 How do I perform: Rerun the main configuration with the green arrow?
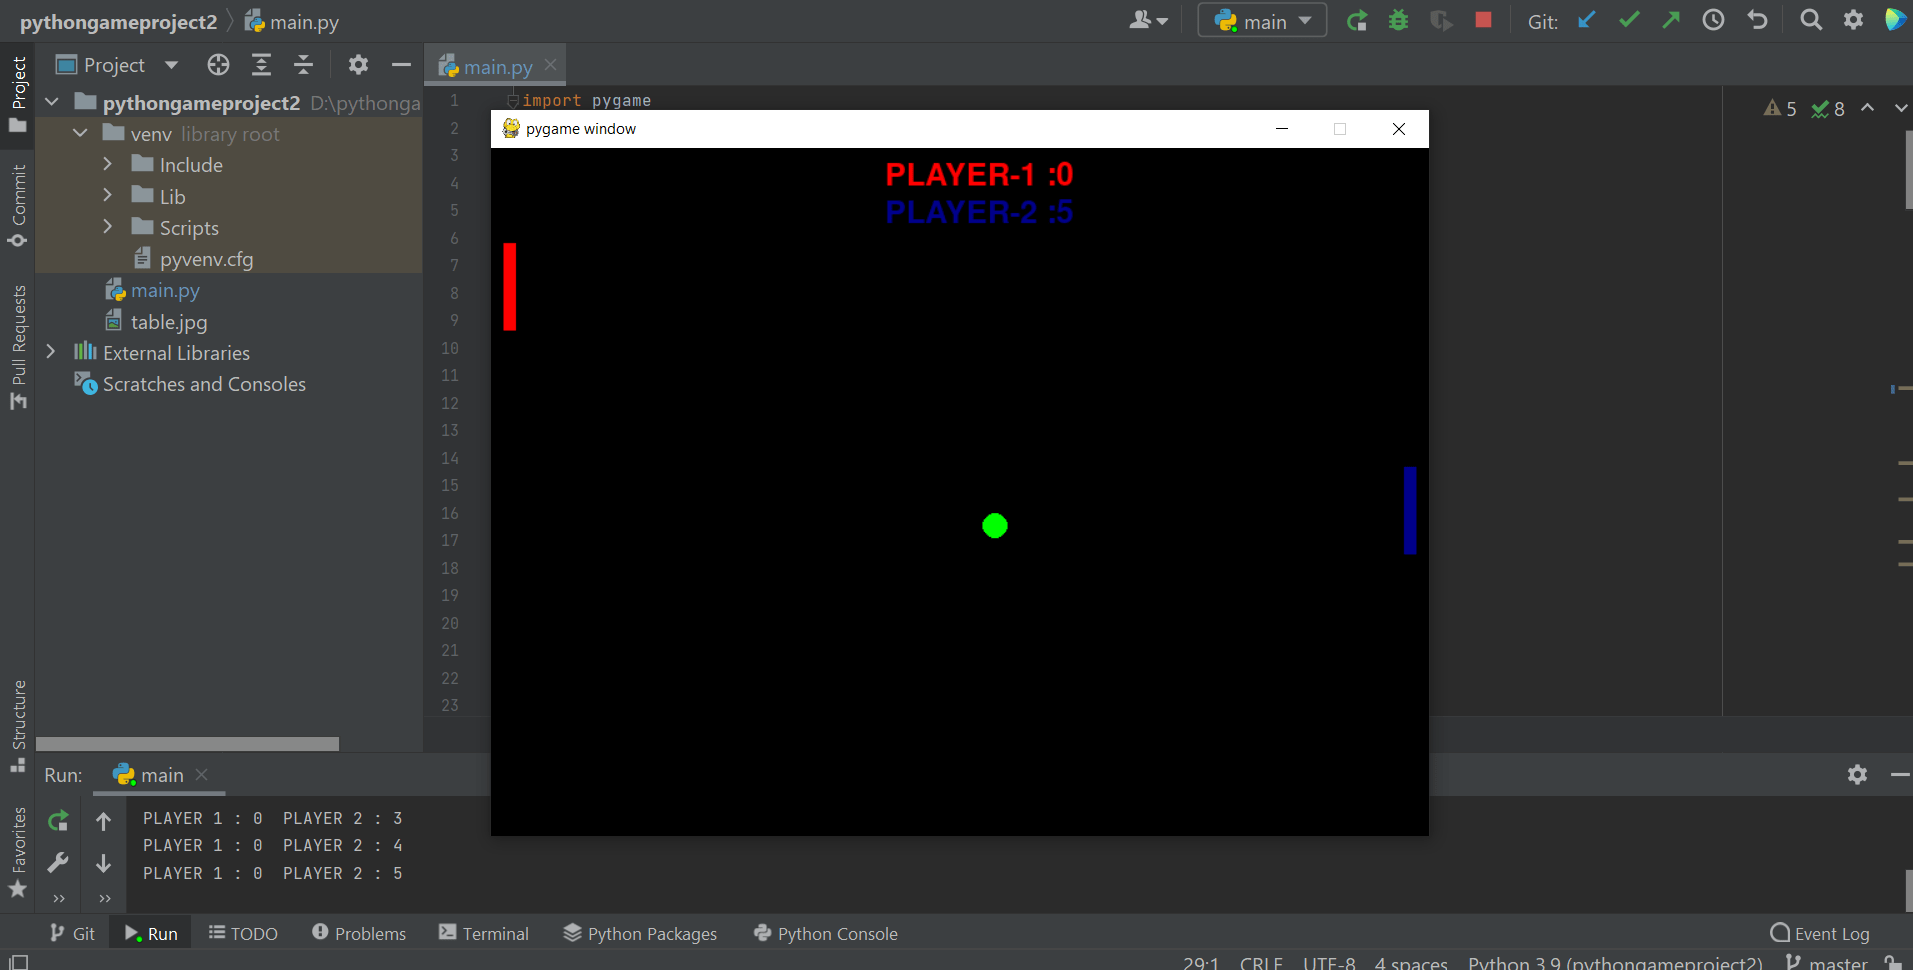[x=1357, y=20]
